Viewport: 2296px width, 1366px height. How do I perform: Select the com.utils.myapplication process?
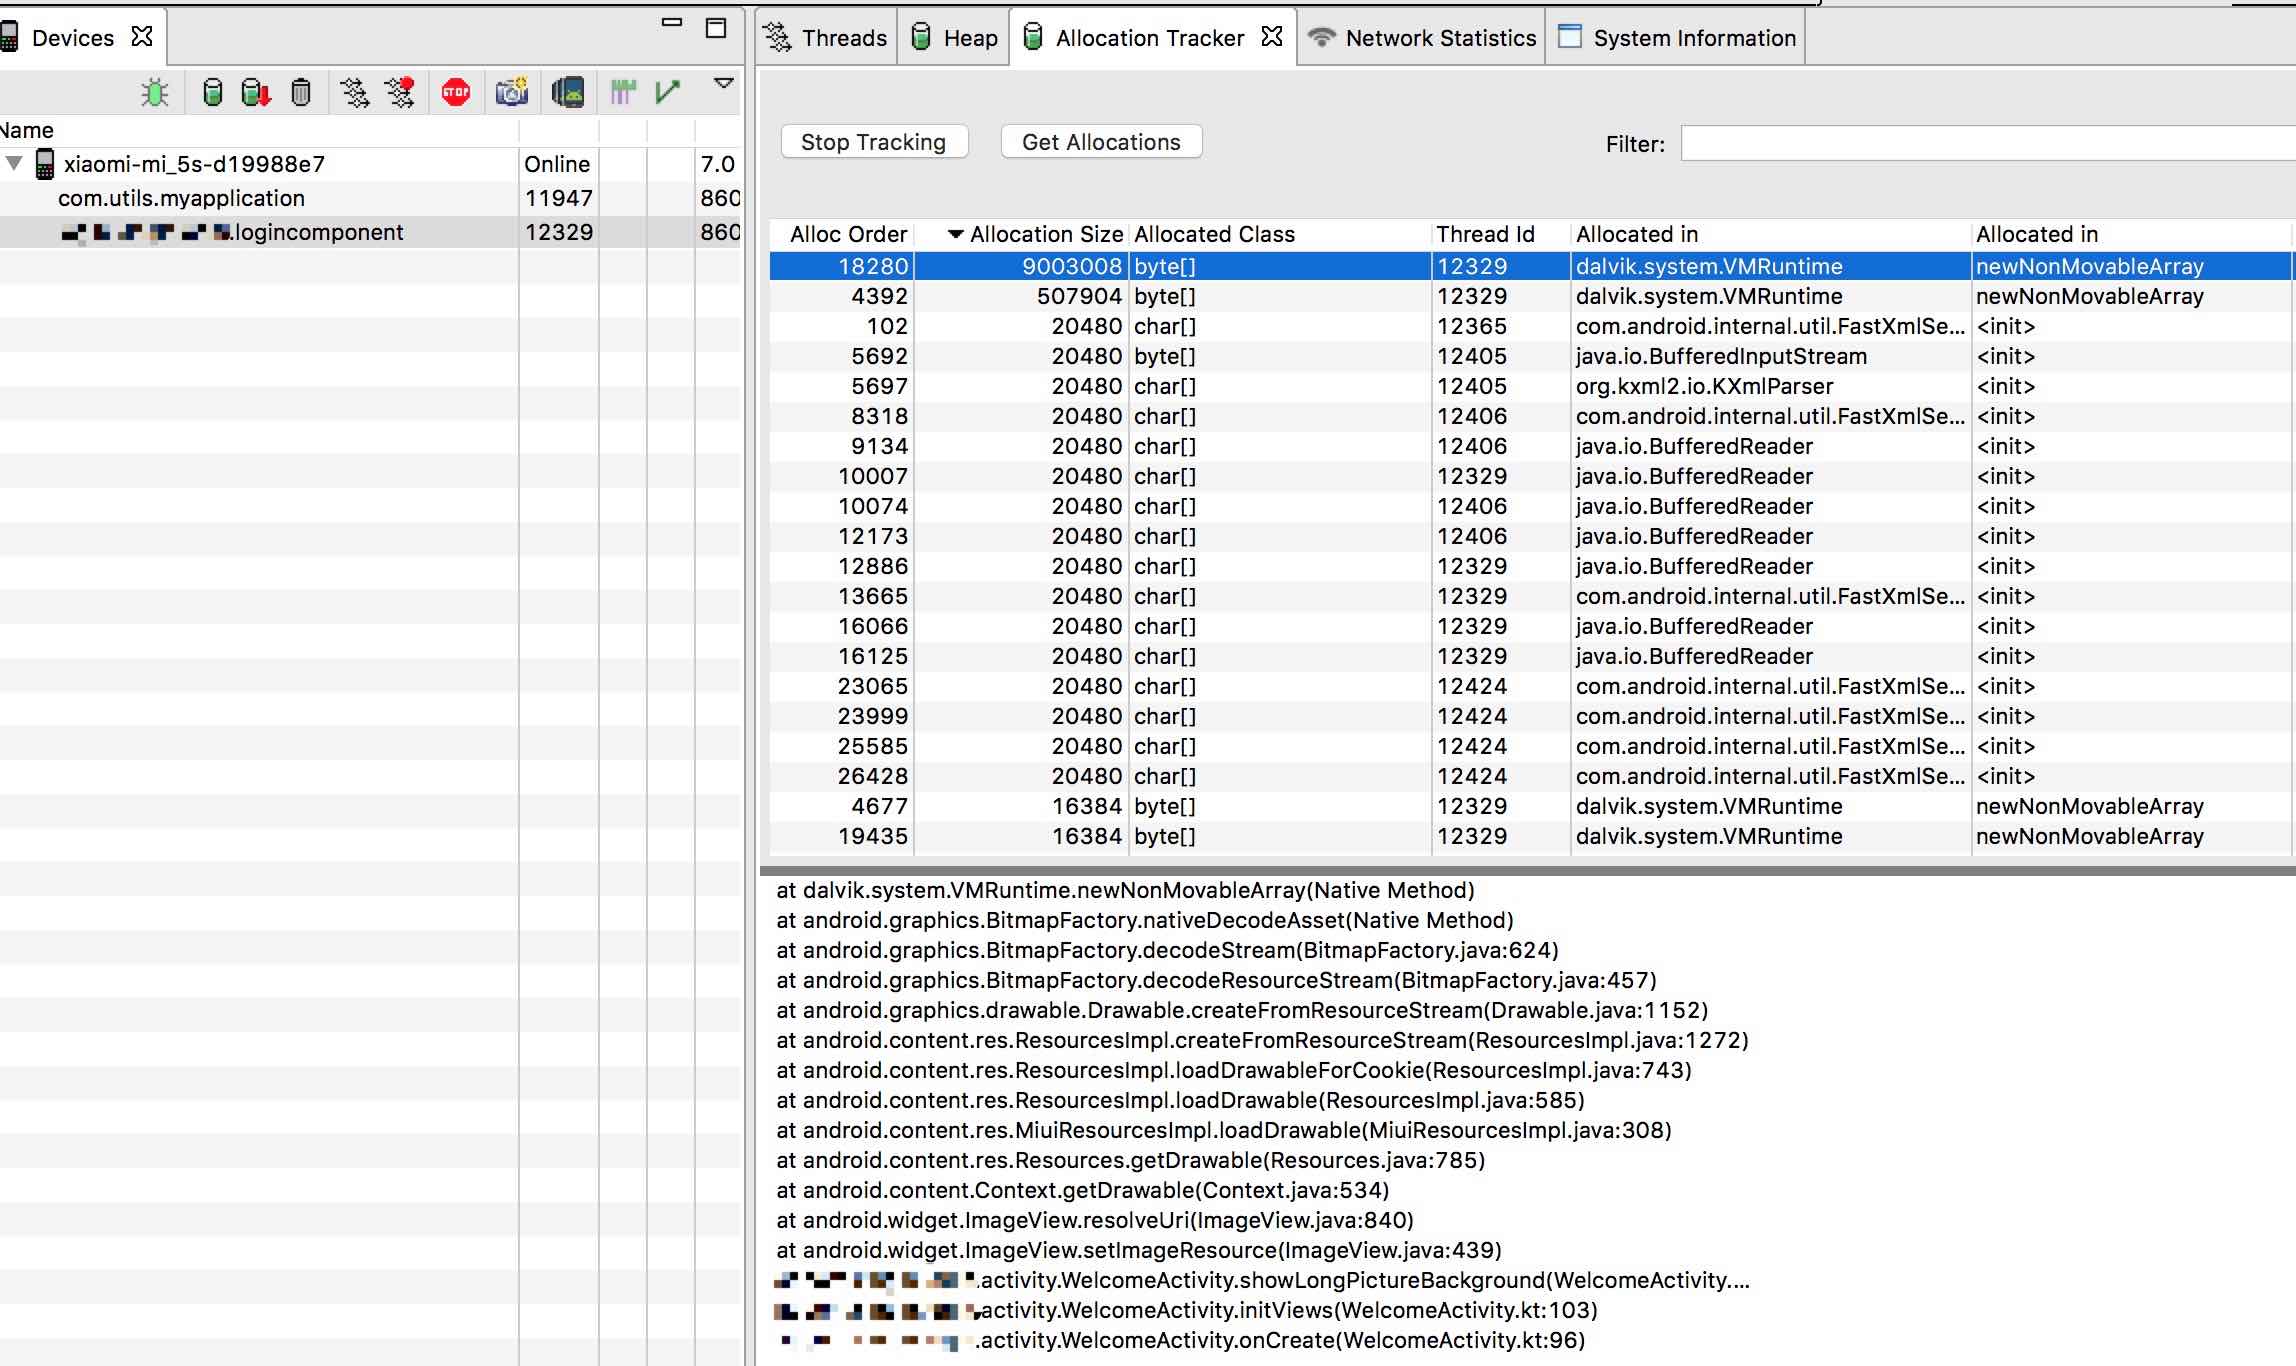181,198
